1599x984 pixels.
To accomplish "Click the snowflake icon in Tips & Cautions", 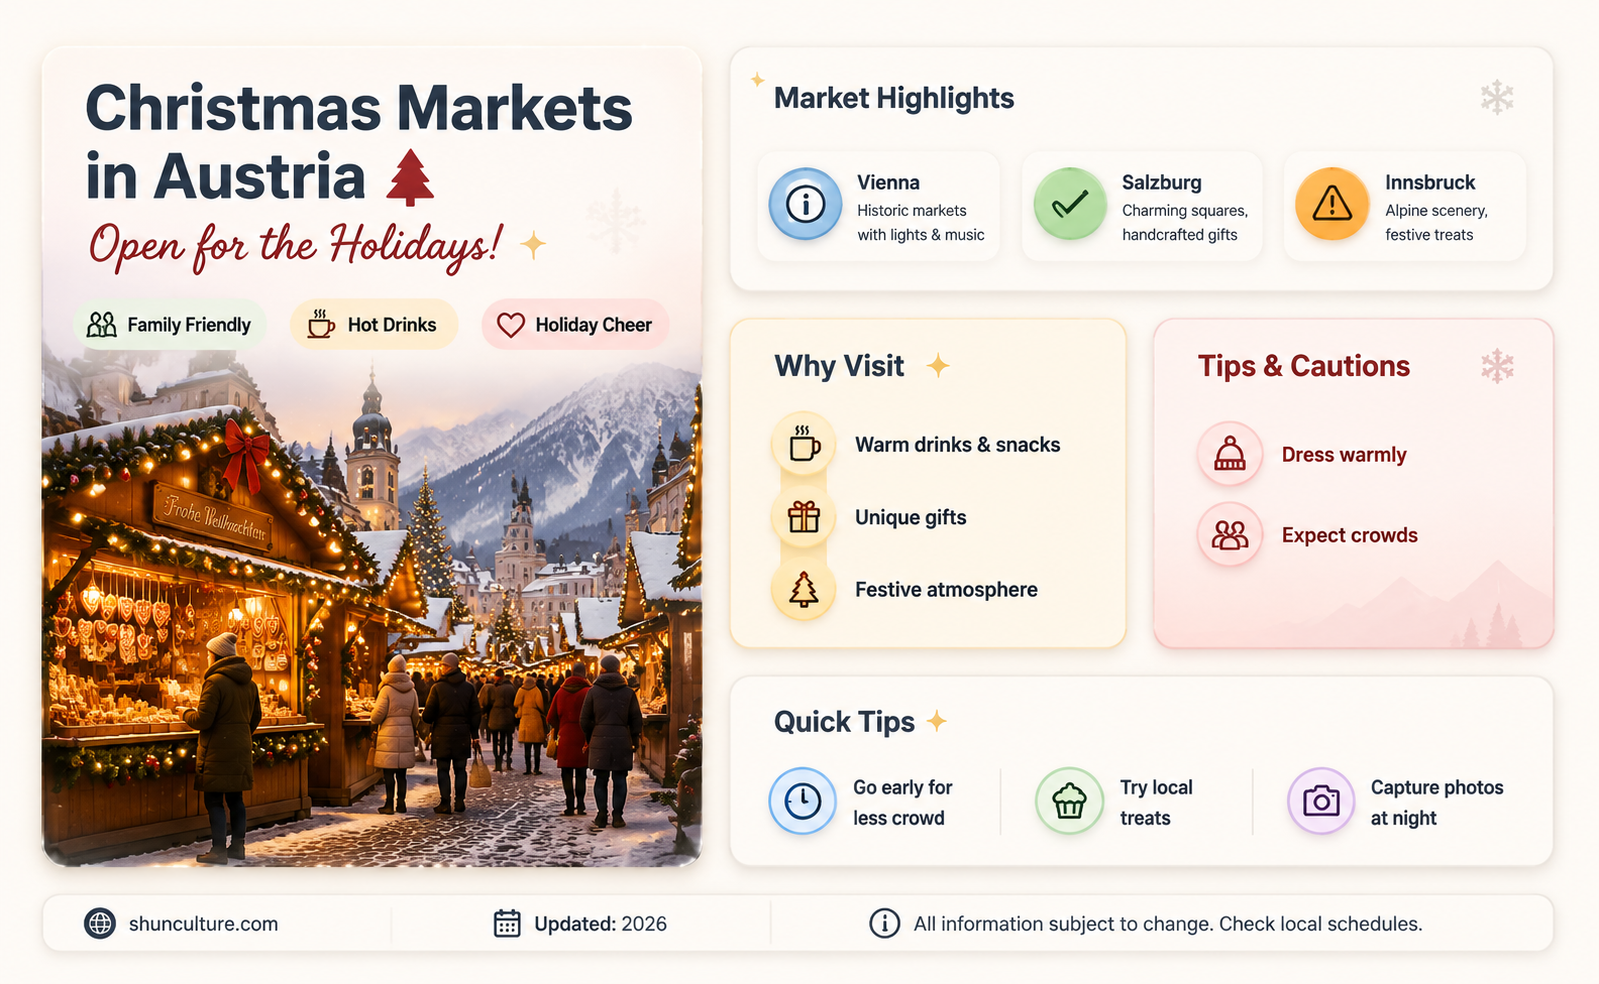I will click(x=1497, y=366).
